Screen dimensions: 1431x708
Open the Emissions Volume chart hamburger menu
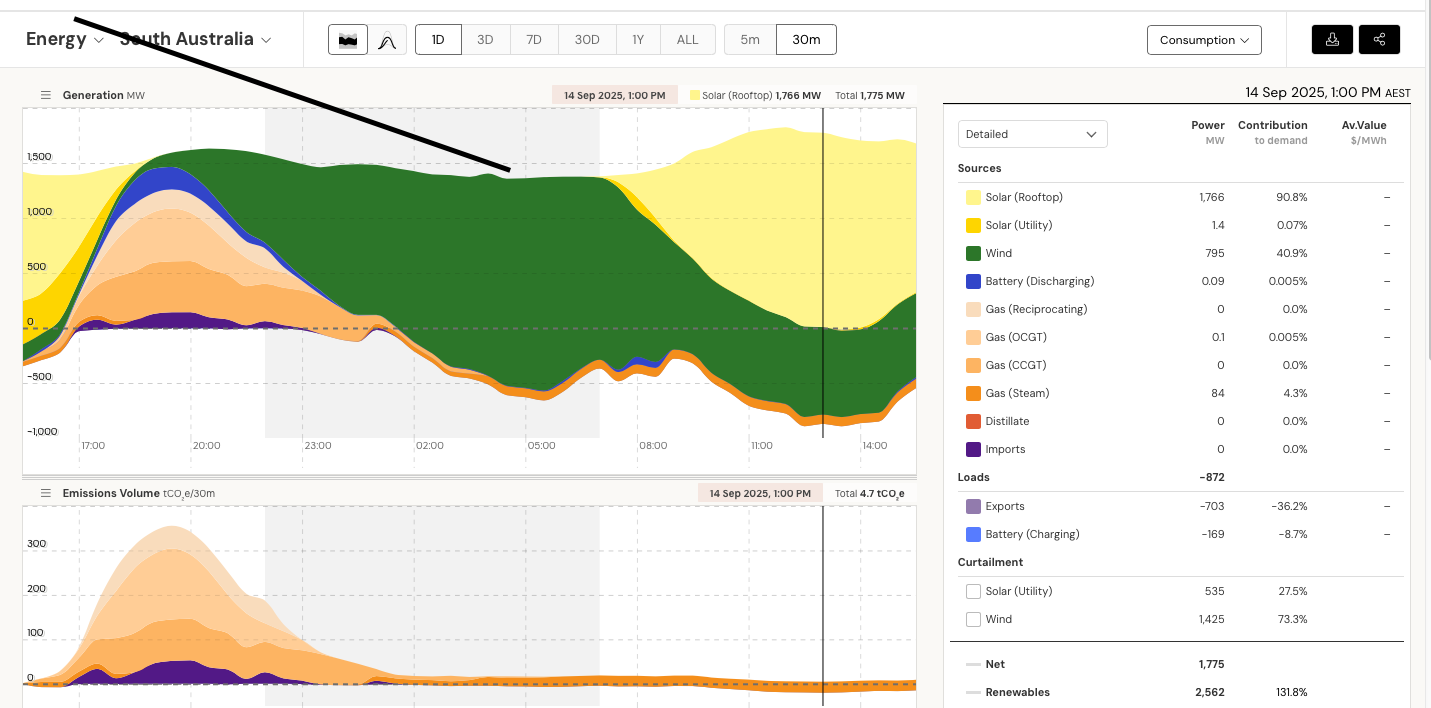point(46,493)
